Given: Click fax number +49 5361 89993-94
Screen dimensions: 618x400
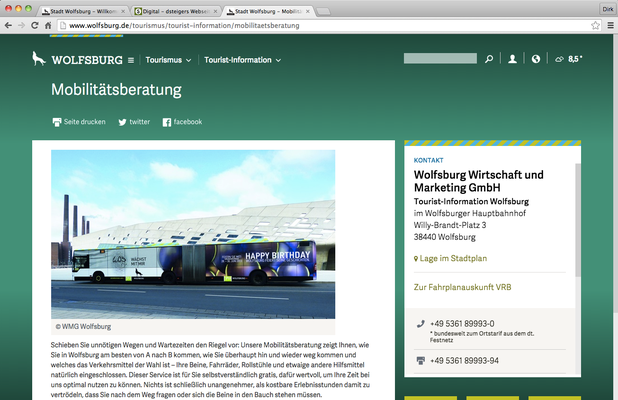Looking at the screenshot, I should [x=464, y=361].
